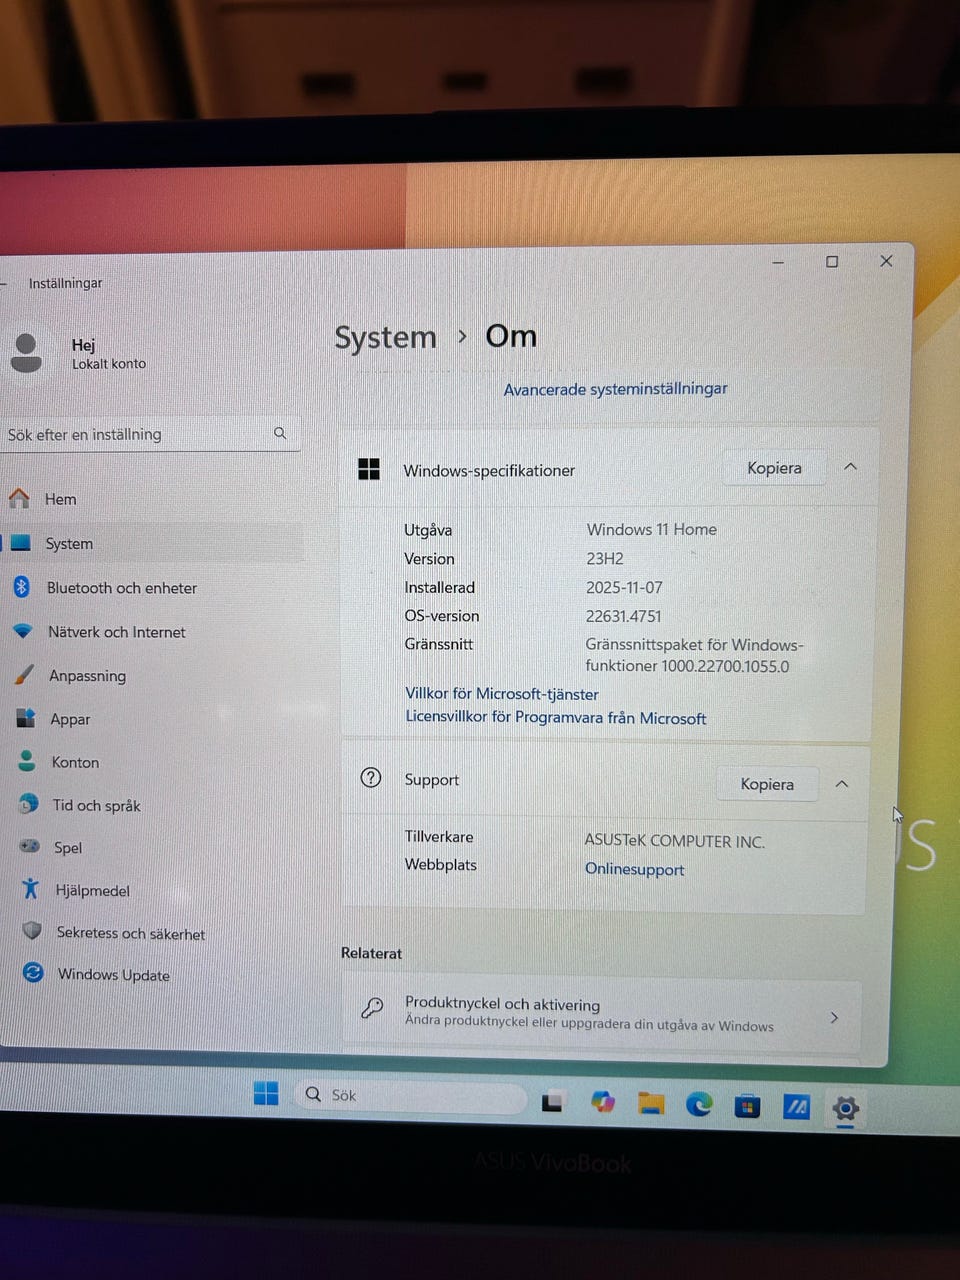The image size is (960, 1280).
Task: Open Hjälpmedel accessibility settings
Action: (92, 890)
